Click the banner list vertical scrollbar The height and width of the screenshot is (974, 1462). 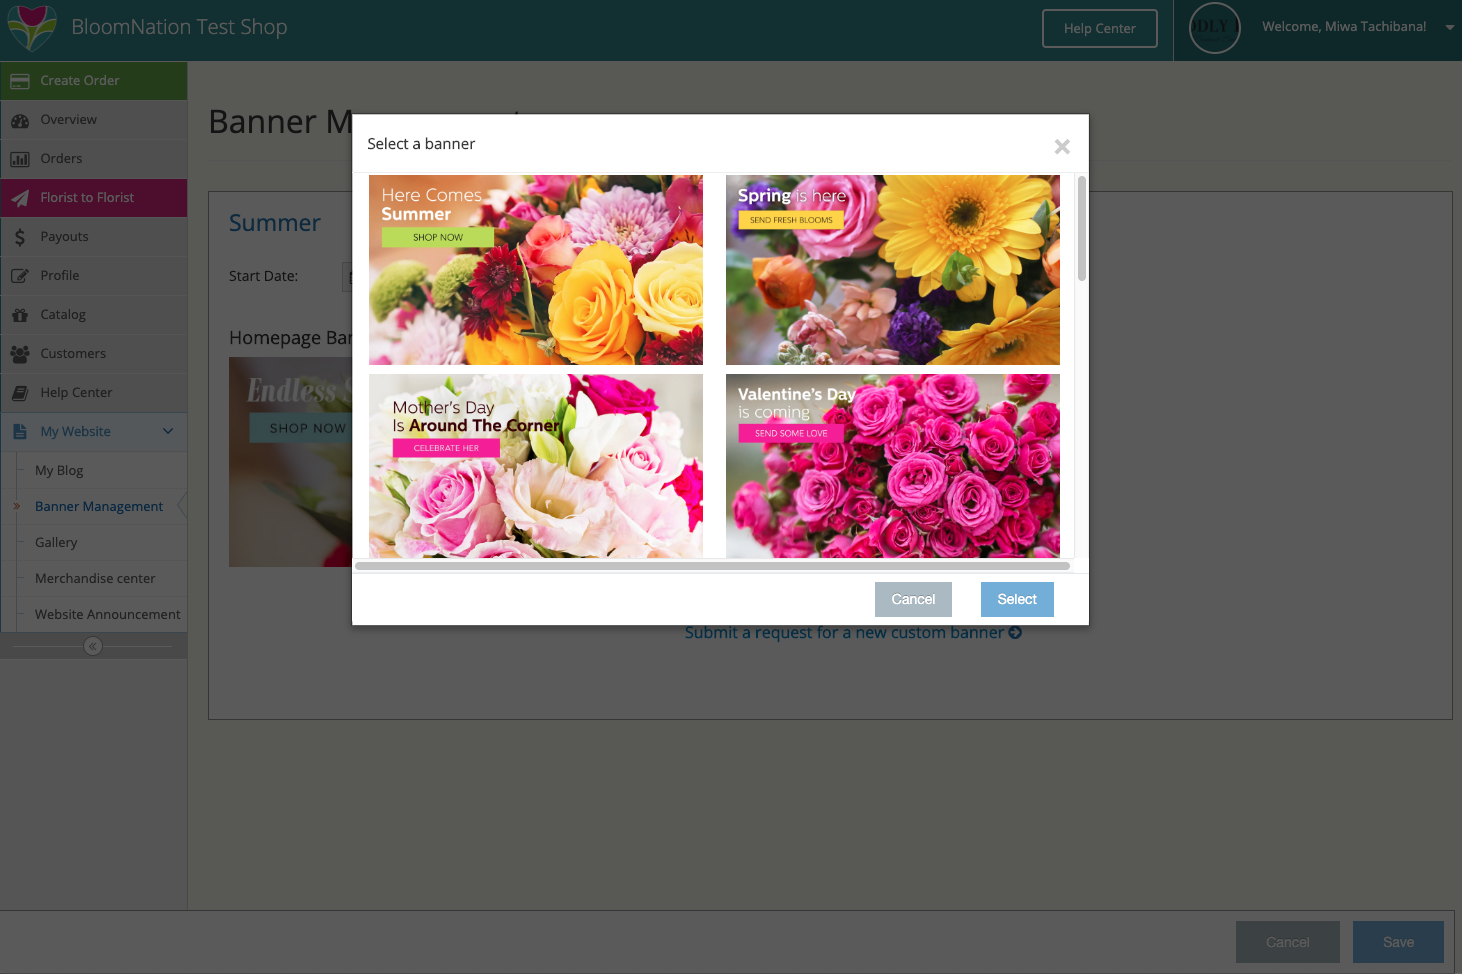(1081, 230)
